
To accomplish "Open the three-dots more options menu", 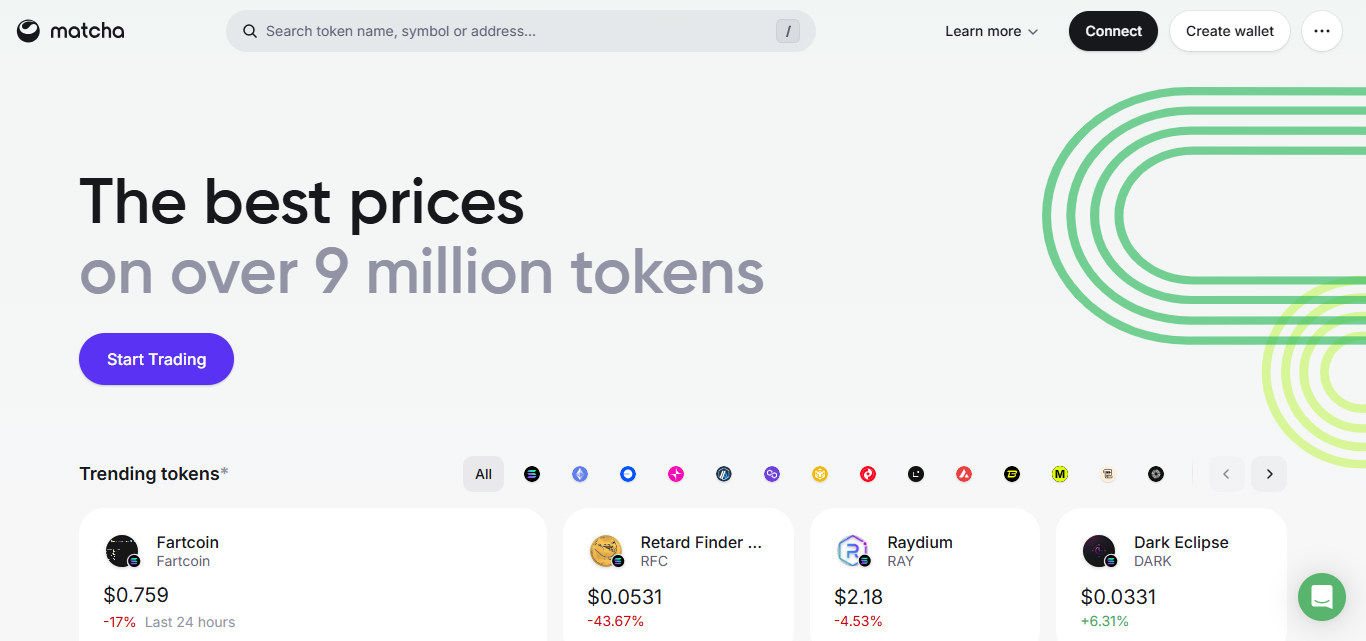I will pyautogui.click(x=1321, y=31).
